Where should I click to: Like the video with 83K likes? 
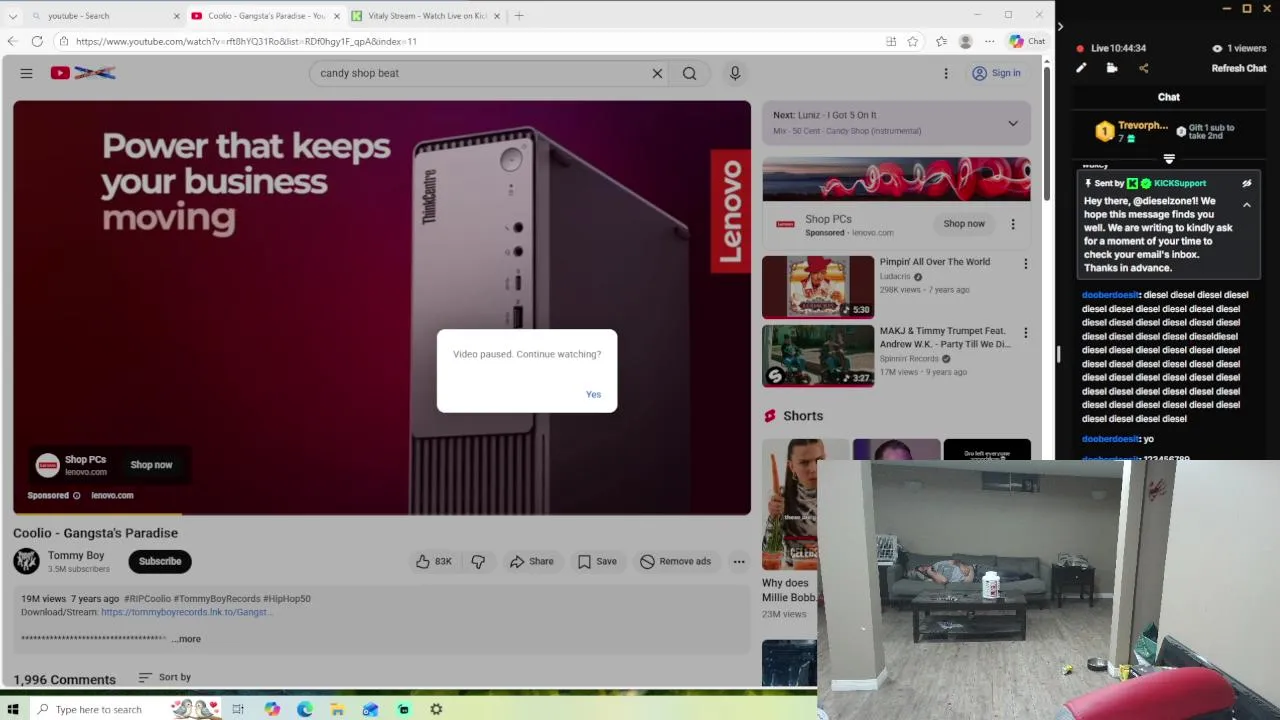tap(434, 561)
